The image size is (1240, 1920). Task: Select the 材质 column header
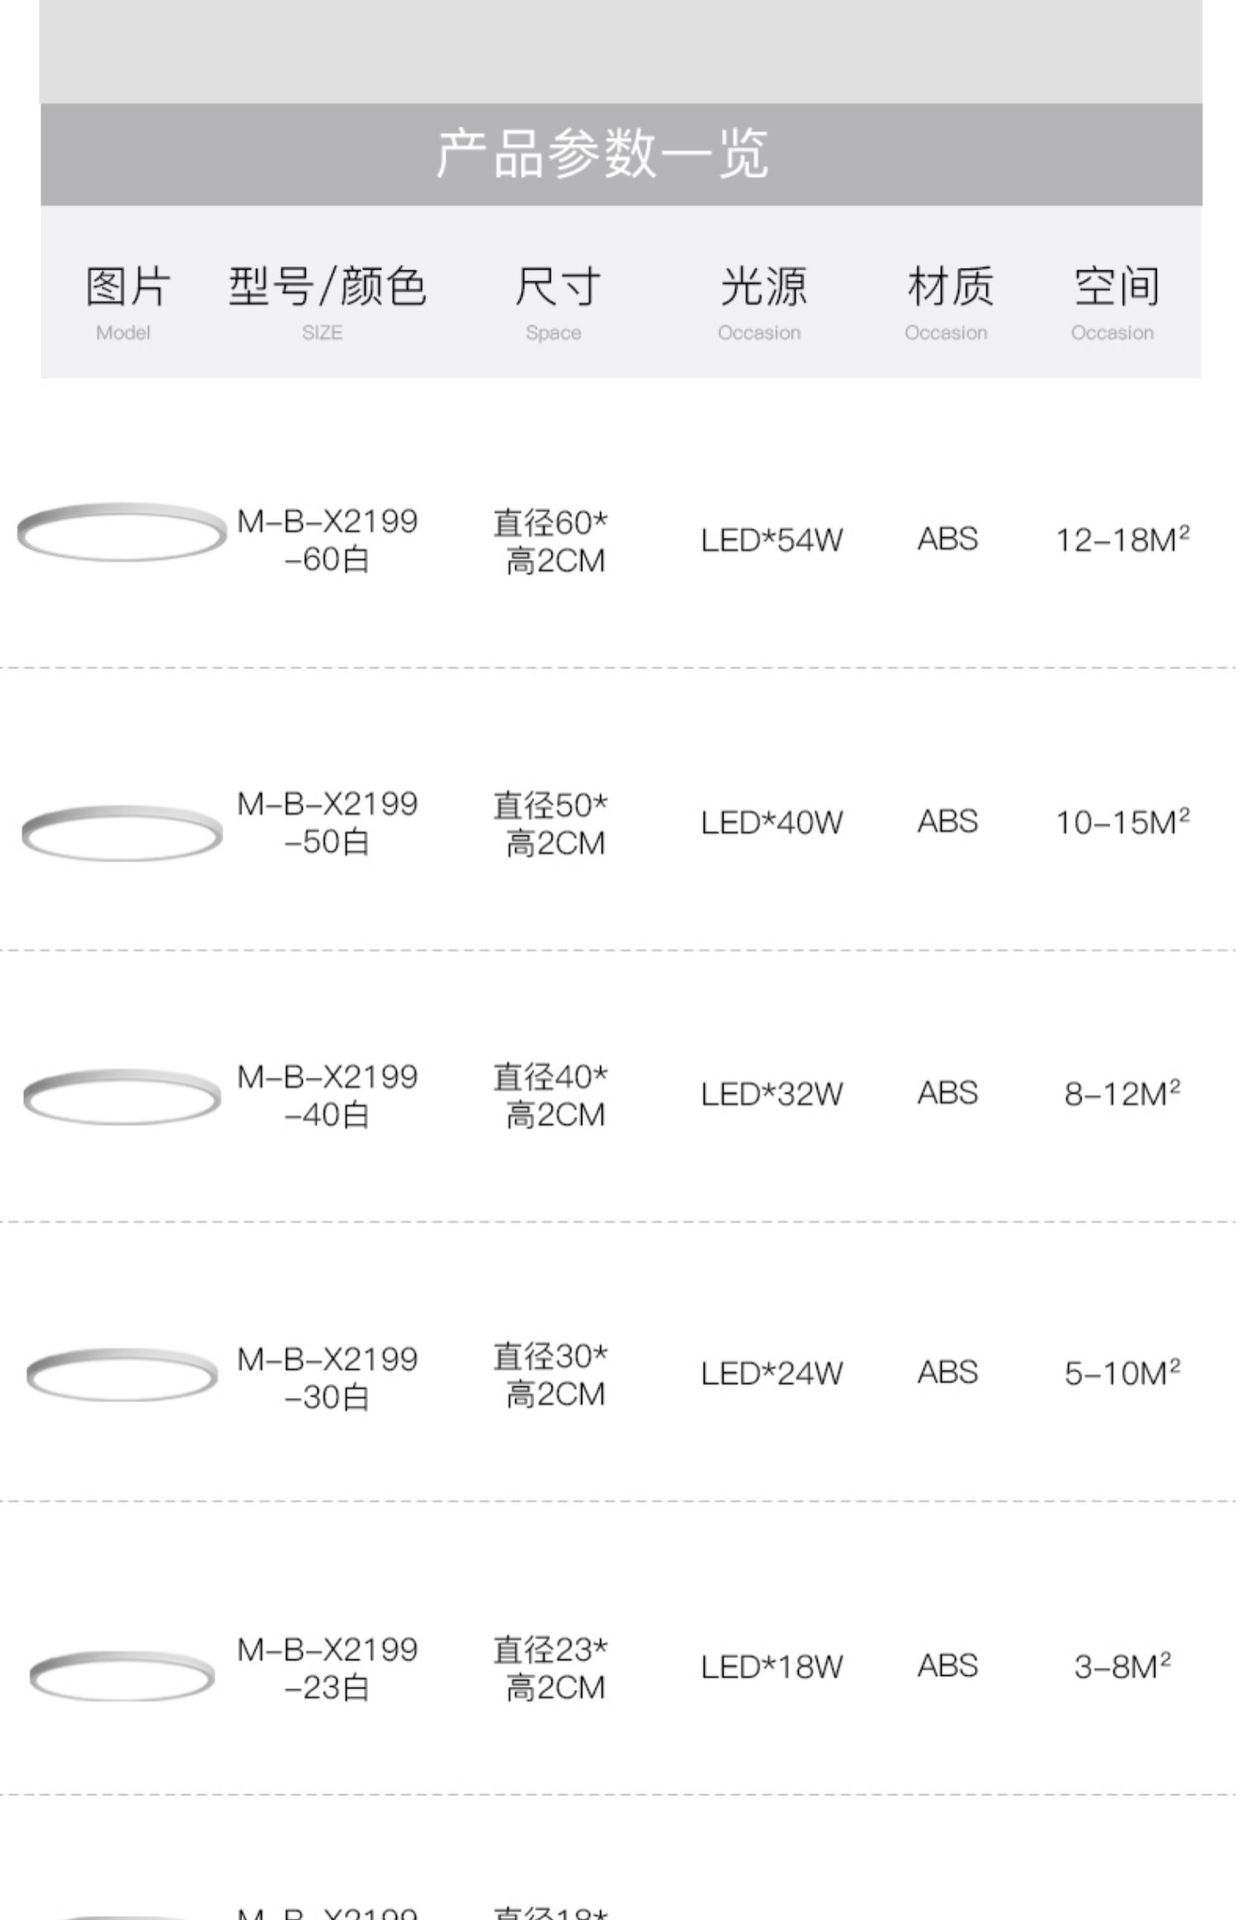(x=949, y=301)
